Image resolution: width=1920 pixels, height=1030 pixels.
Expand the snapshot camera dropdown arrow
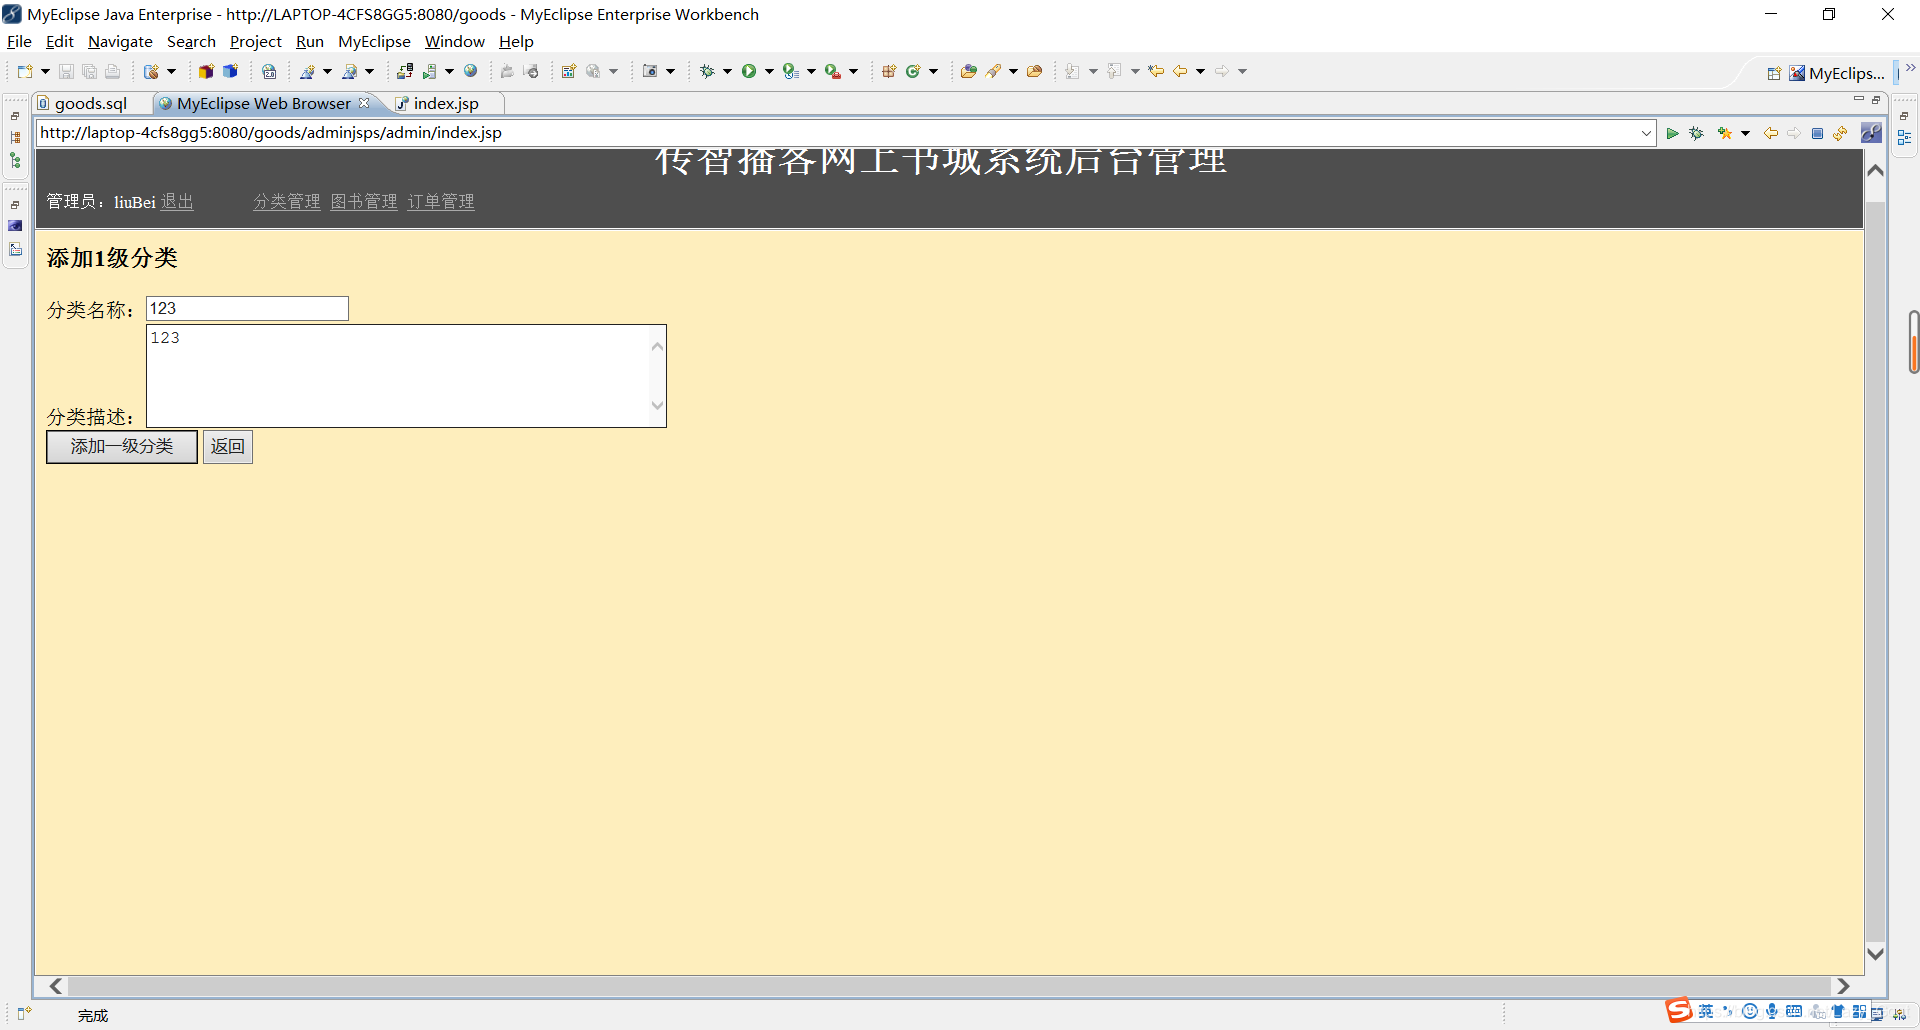pyautogui.click(x=670, y=71)
